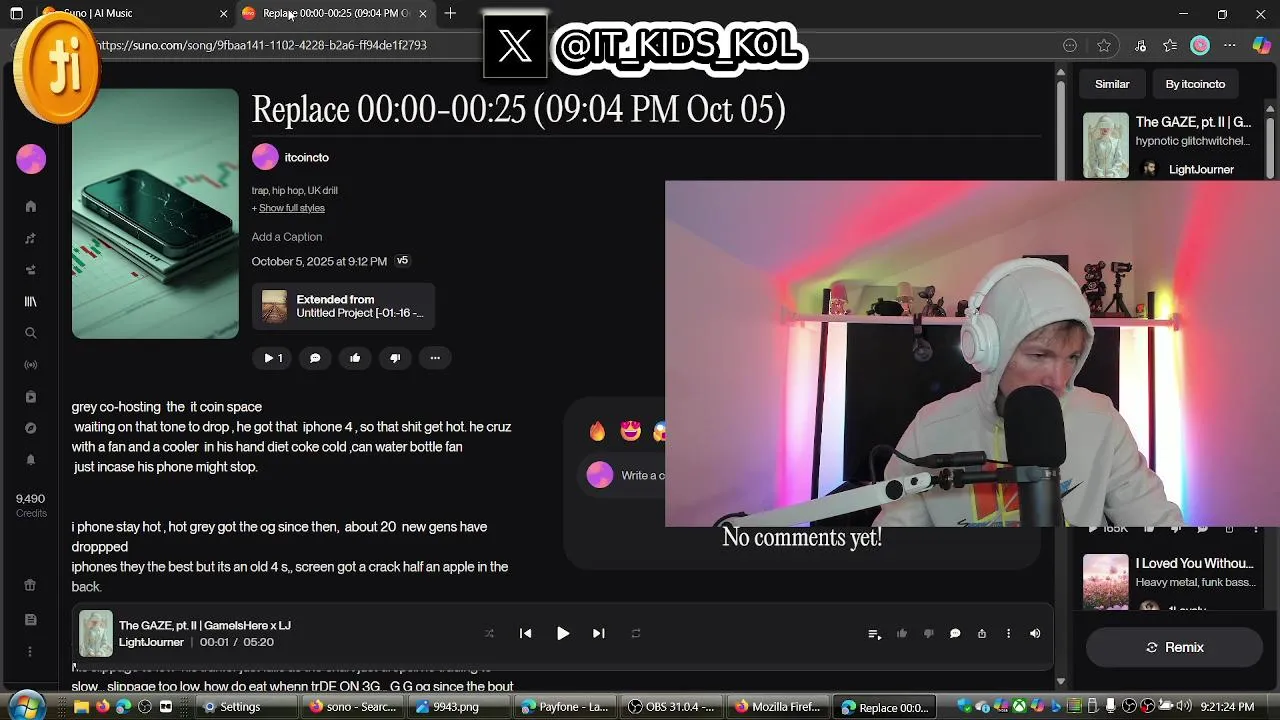This screenshot has width=1280, height=720.
Task: Open the song's more options ellipsis
Action: 435,358
